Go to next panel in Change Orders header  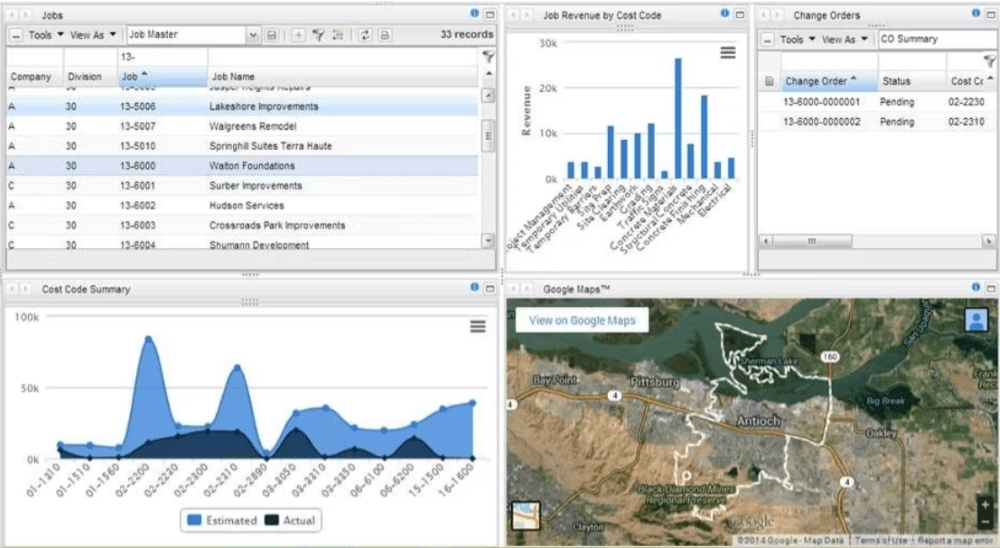(777, 14)
